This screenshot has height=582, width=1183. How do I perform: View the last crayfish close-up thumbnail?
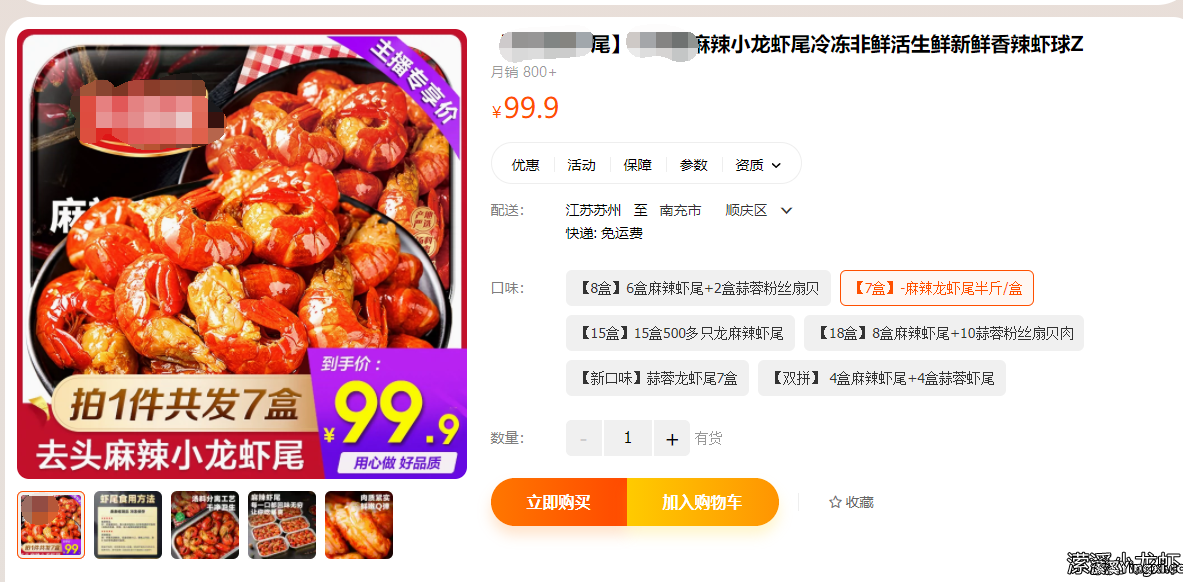tap(359, 525)
